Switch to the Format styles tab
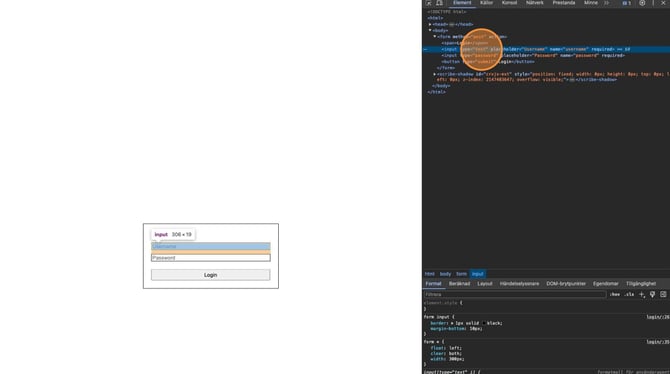Screen dimensions: 670x374 pyautogui.click(x=433, y=284)
